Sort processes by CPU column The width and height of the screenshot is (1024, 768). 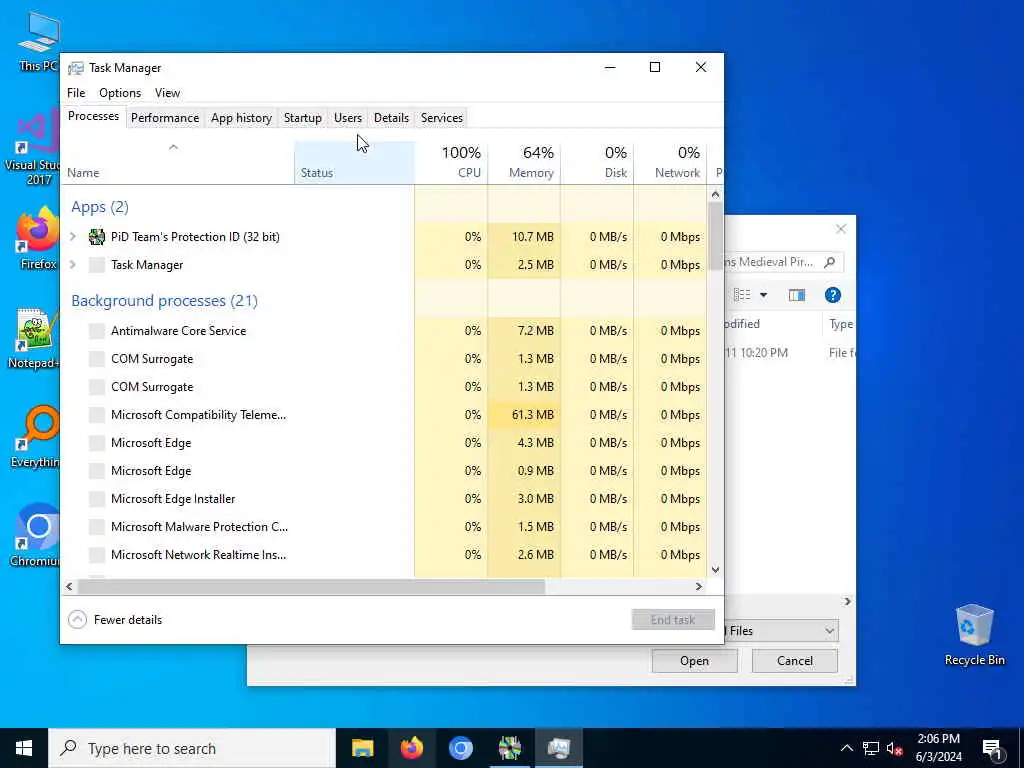(x=451, y=162)
